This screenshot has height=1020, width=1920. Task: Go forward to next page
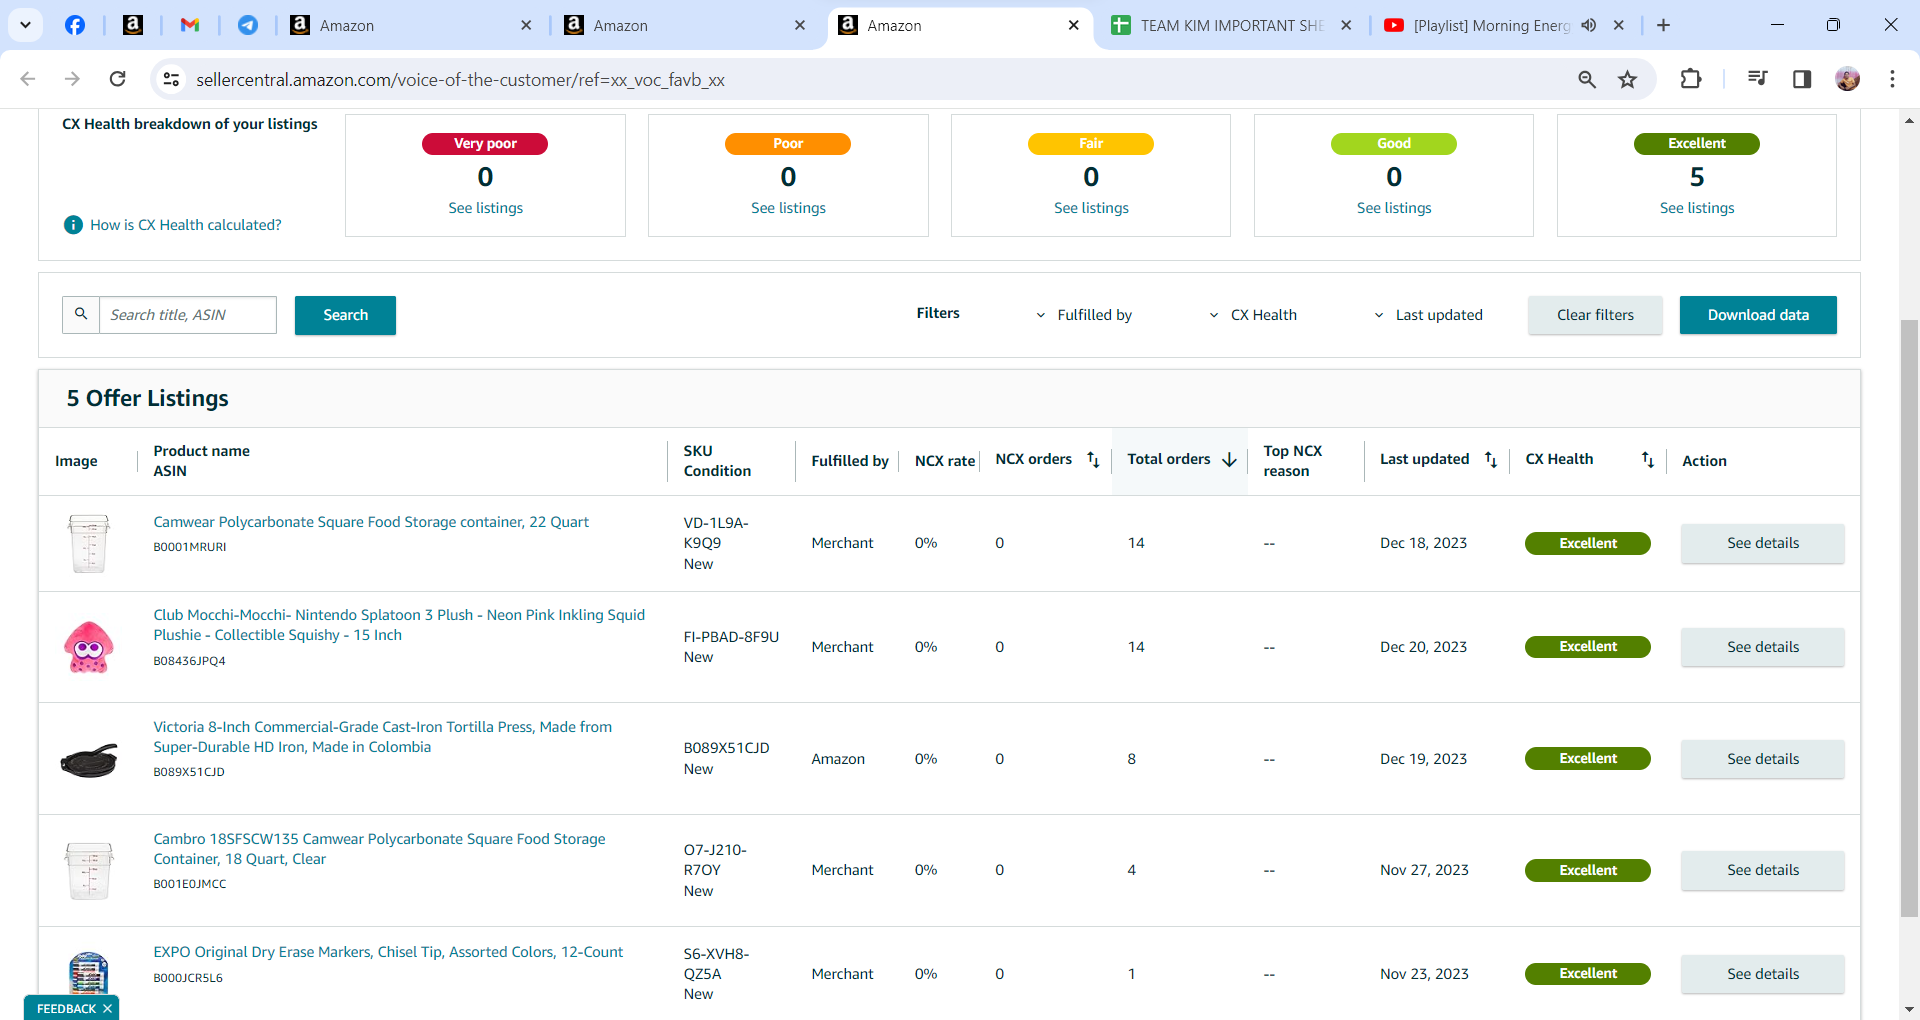(72, 79)
